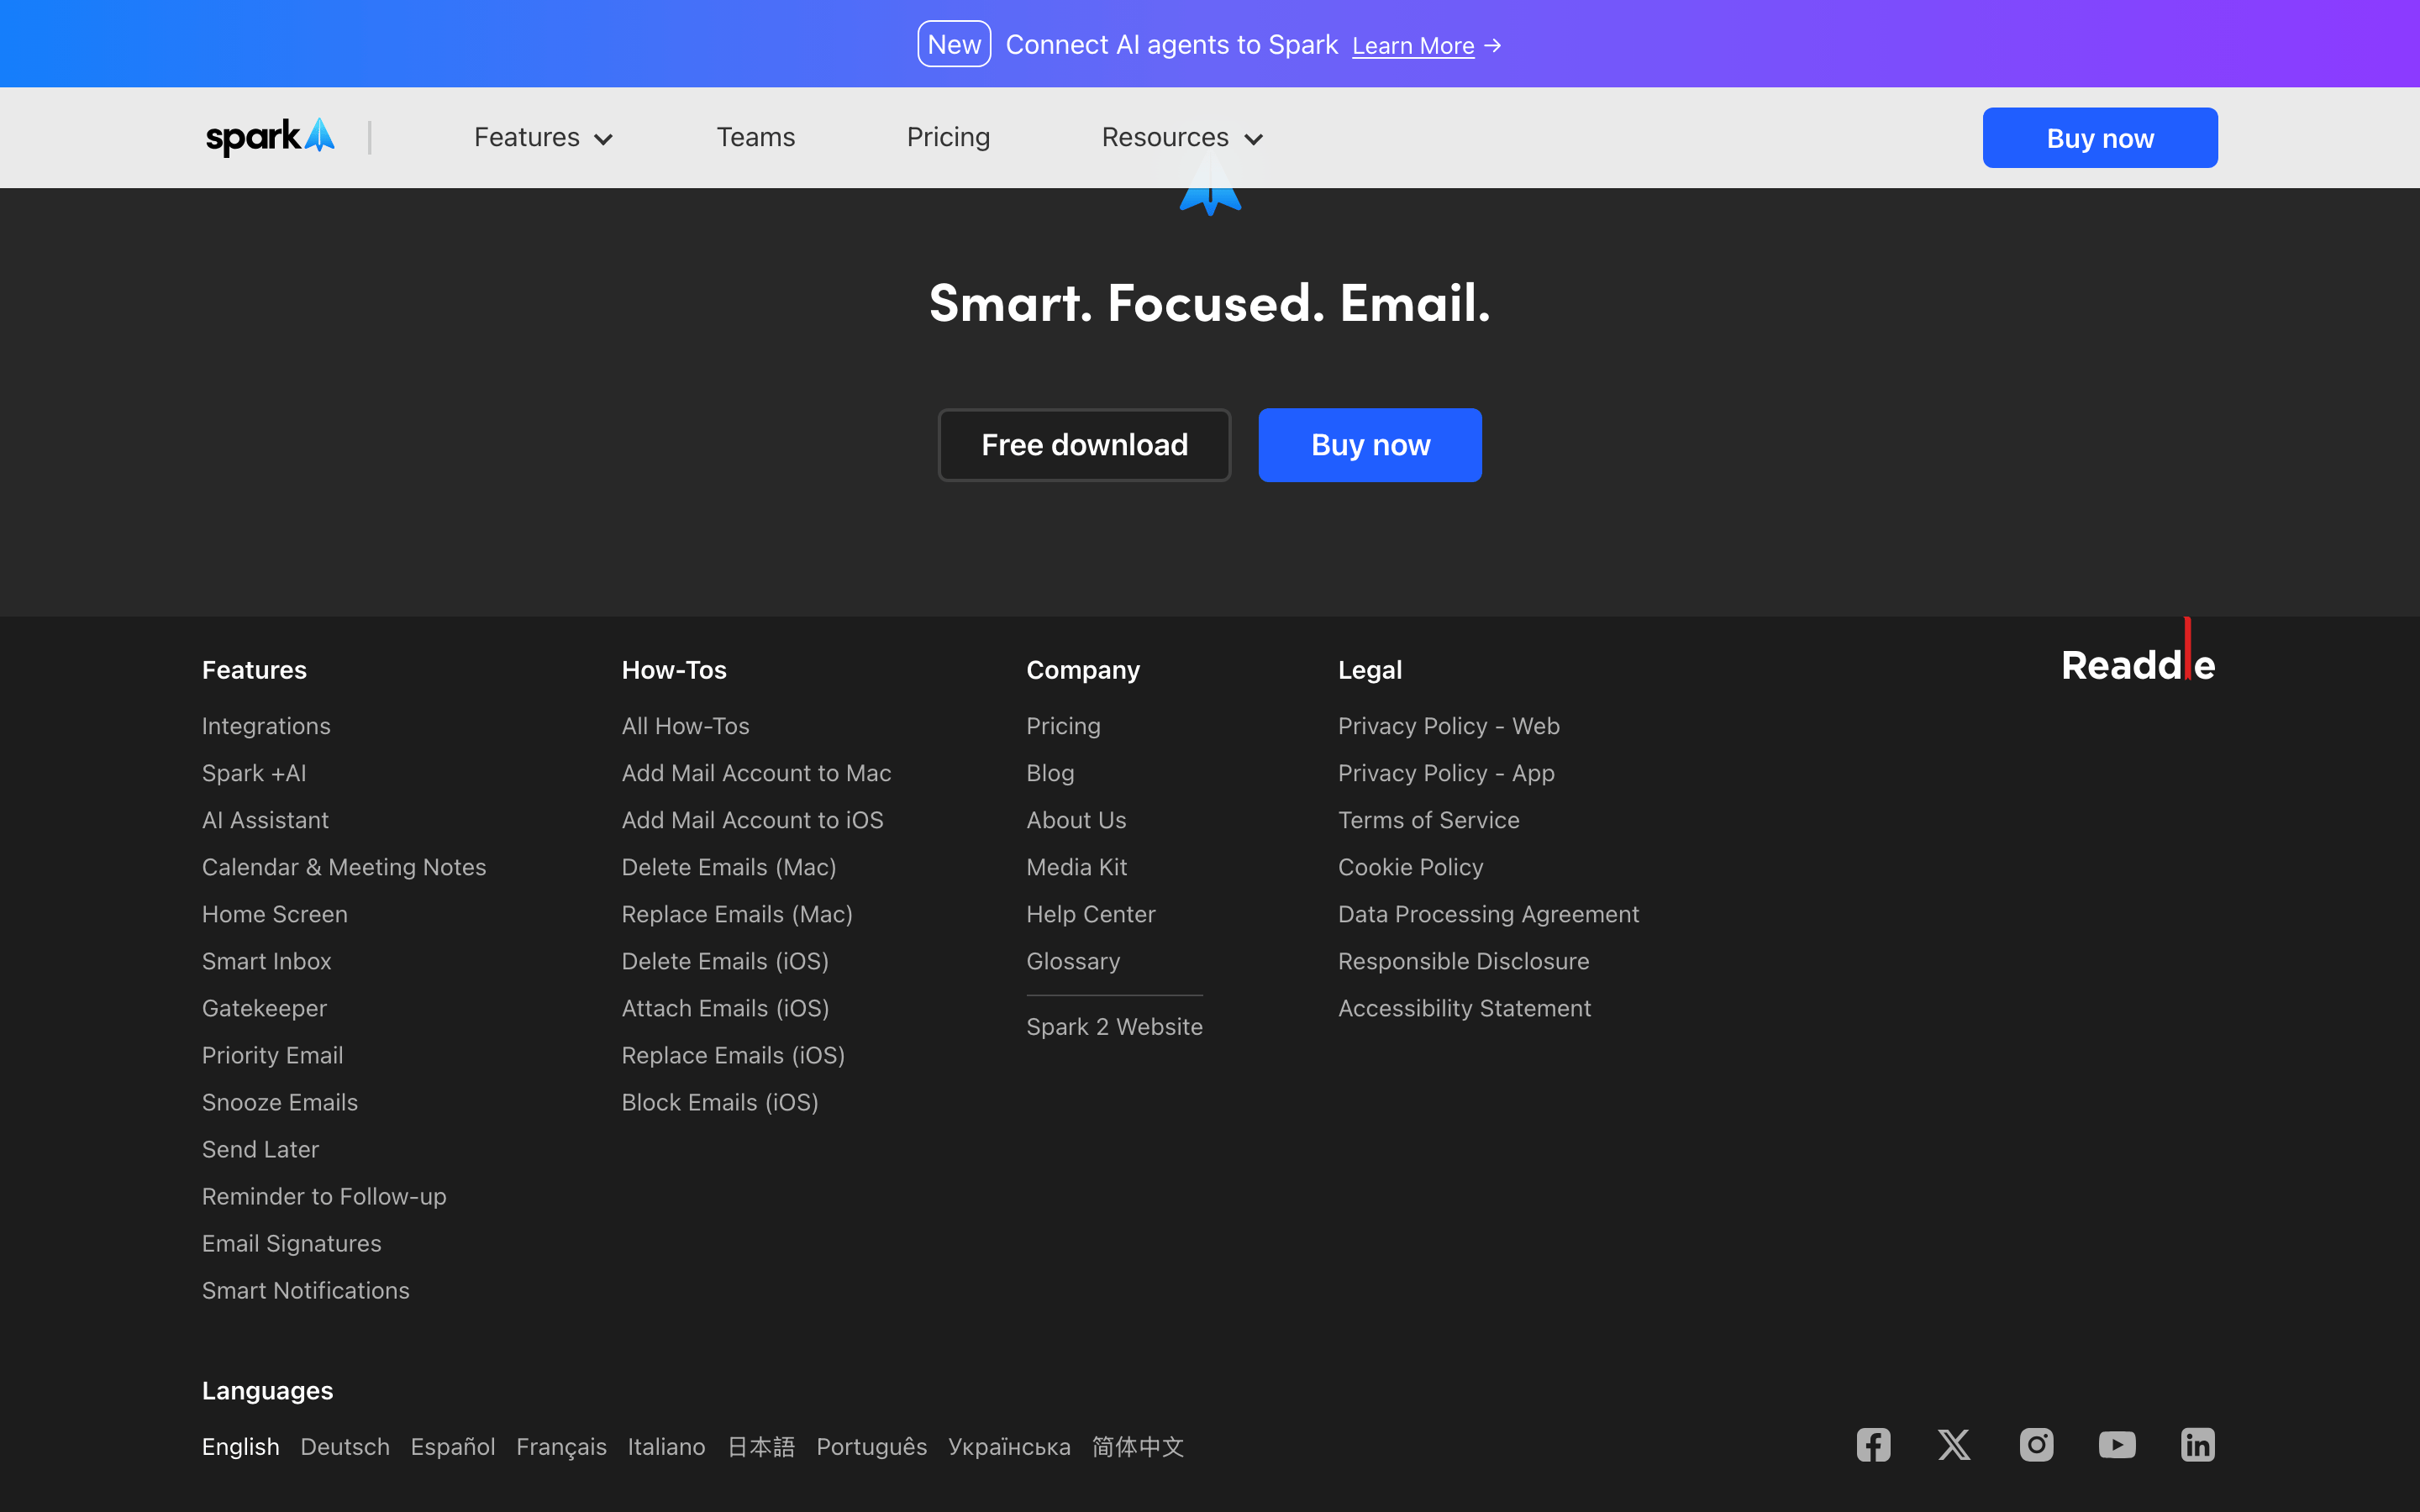Click Buy now beside Free download
Viewport: 2420px width, 1512px height.
[x=1370, y=445]
